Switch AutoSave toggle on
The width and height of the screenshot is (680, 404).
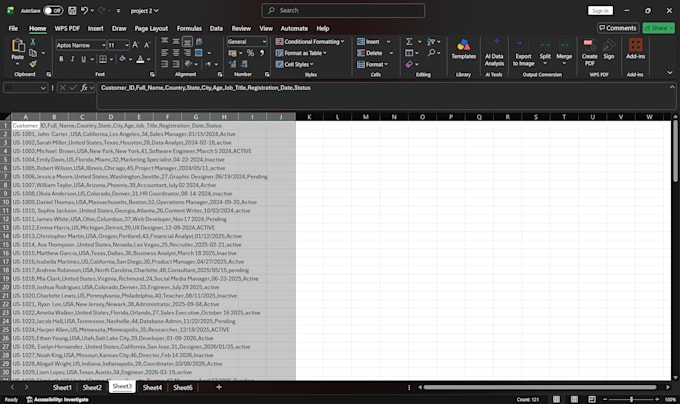click(x=53, y=10)
